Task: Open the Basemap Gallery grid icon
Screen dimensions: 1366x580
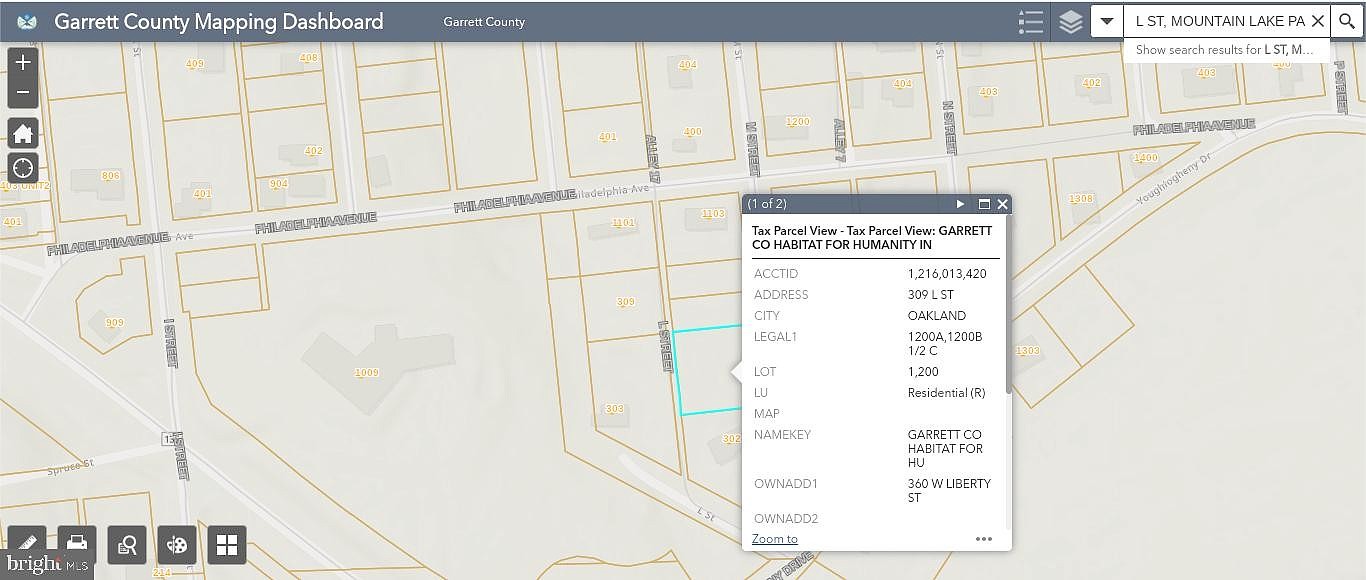Action: [x=227, y=544]
